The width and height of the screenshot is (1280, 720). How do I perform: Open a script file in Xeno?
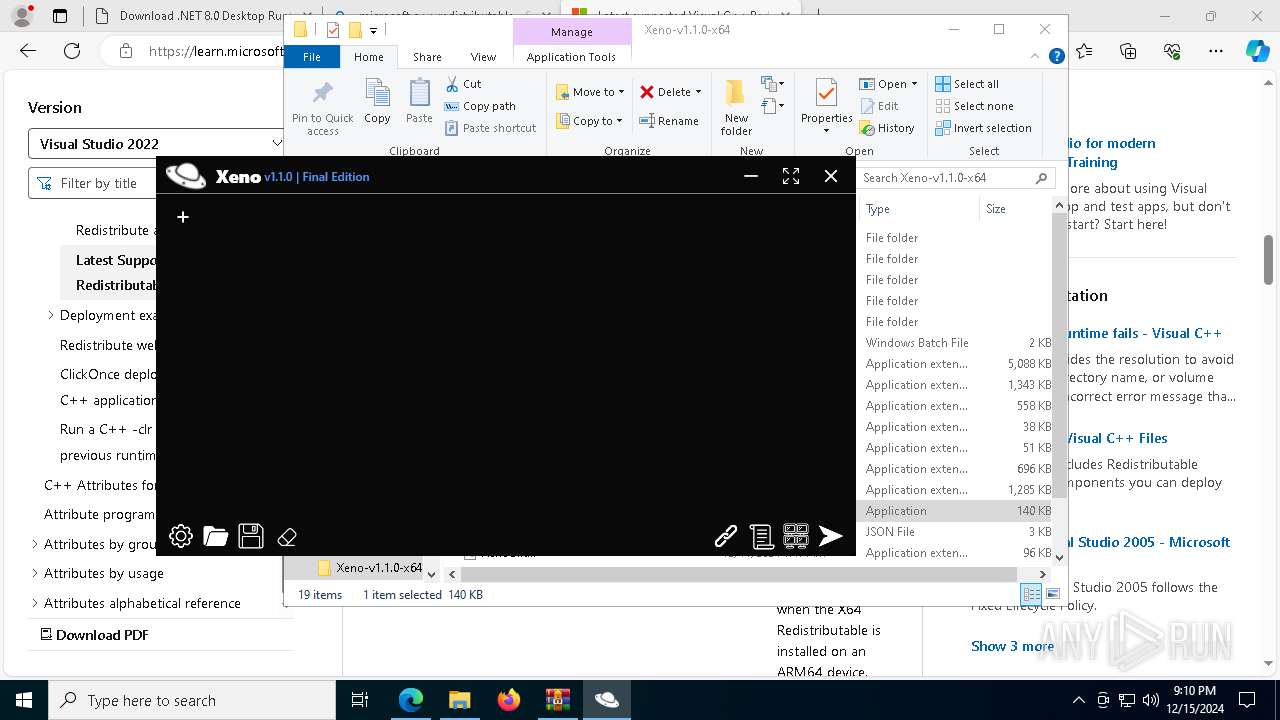click(216, 537)
